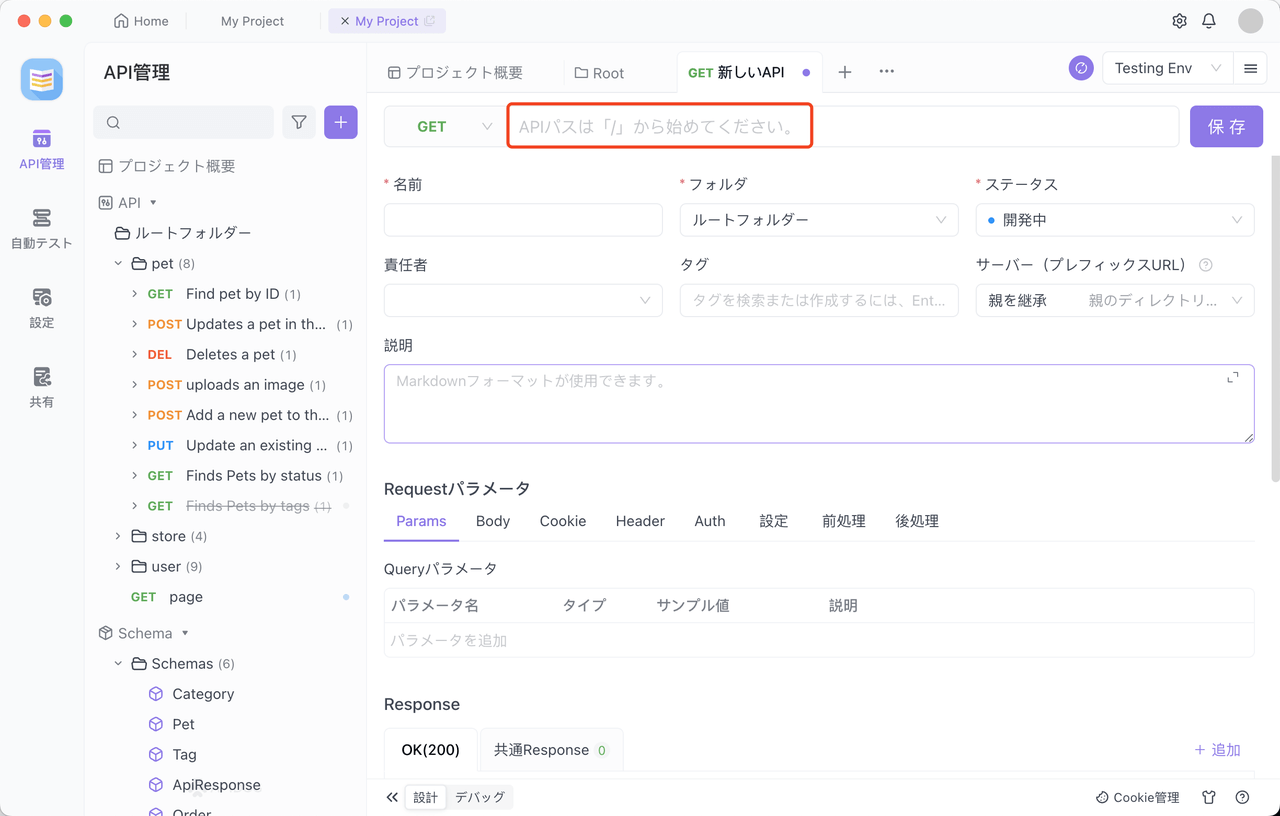
Task: Click the 追加 response link
Action: coord(1217,750)
